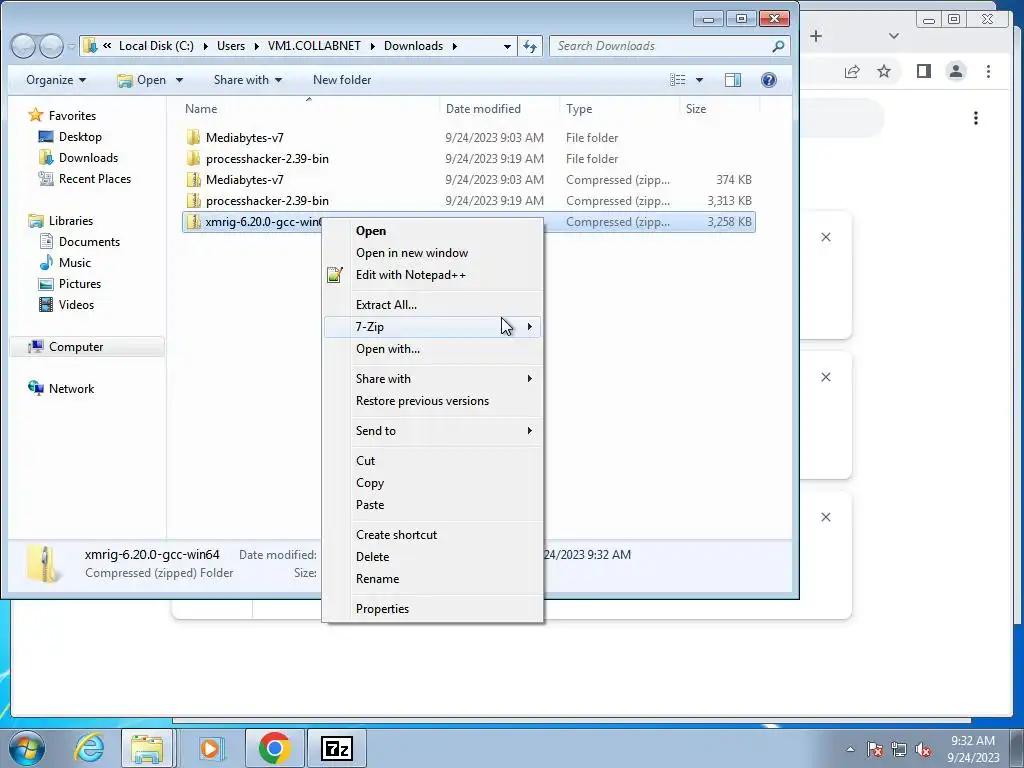Click the change view icon
The image size is (1024, 768).
678,80
